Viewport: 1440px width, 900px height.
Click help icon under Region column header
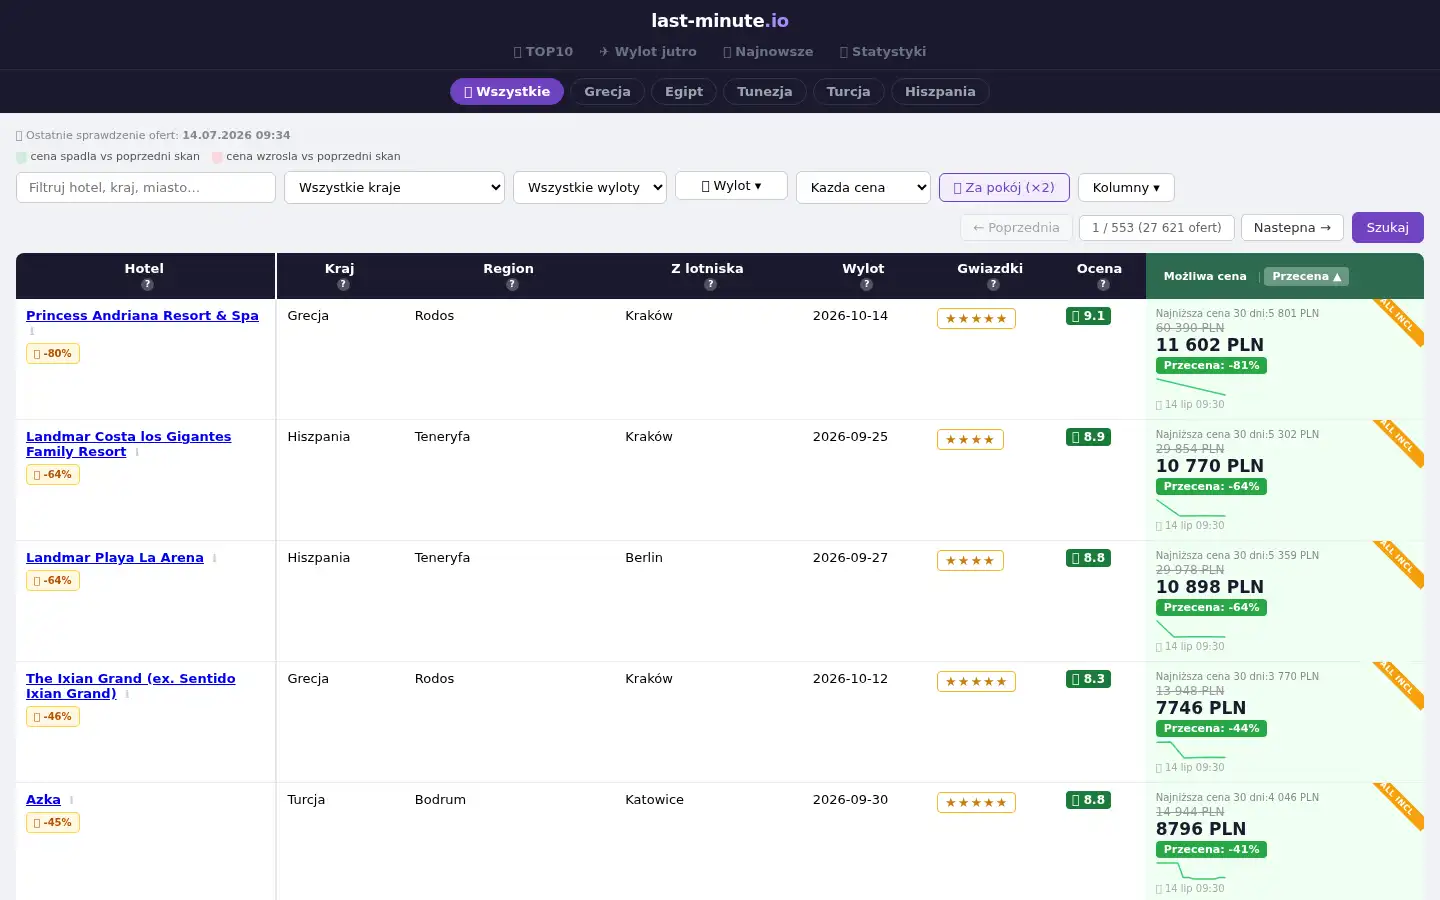512,285
